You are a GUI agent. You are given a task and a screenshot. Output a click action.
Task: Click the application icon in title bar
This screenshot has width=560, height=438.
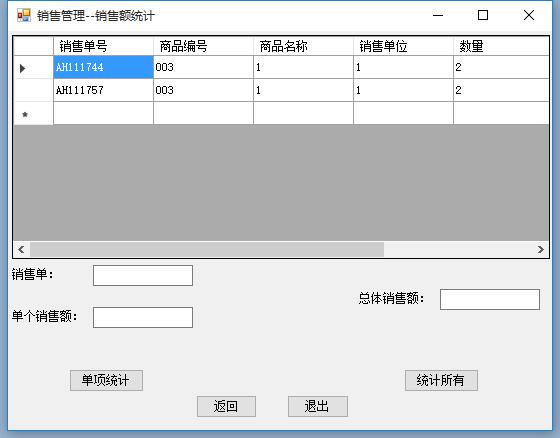click(x=24, y=15)
